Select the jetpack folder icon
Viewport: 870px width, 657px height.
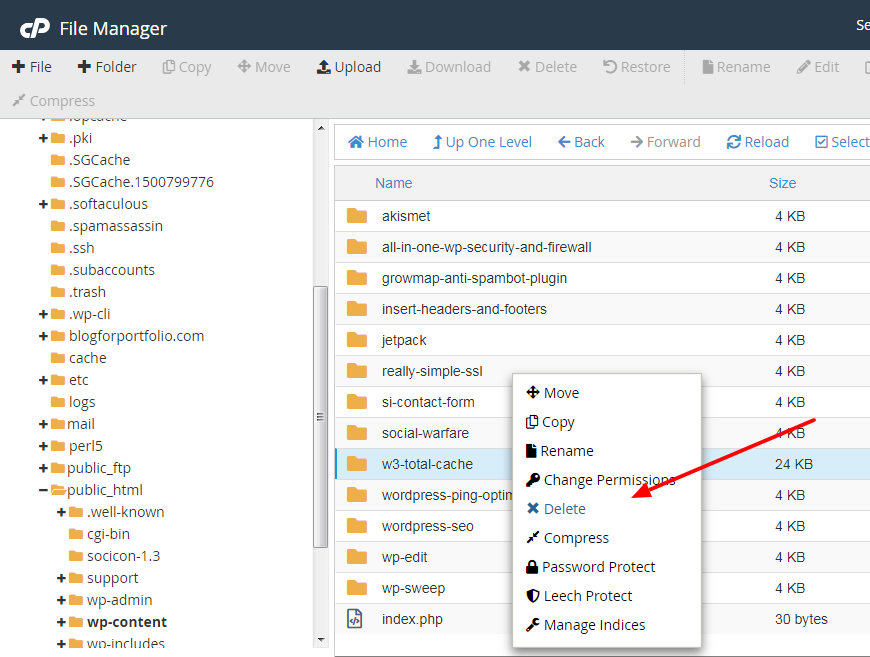click(x=357, y=340)
